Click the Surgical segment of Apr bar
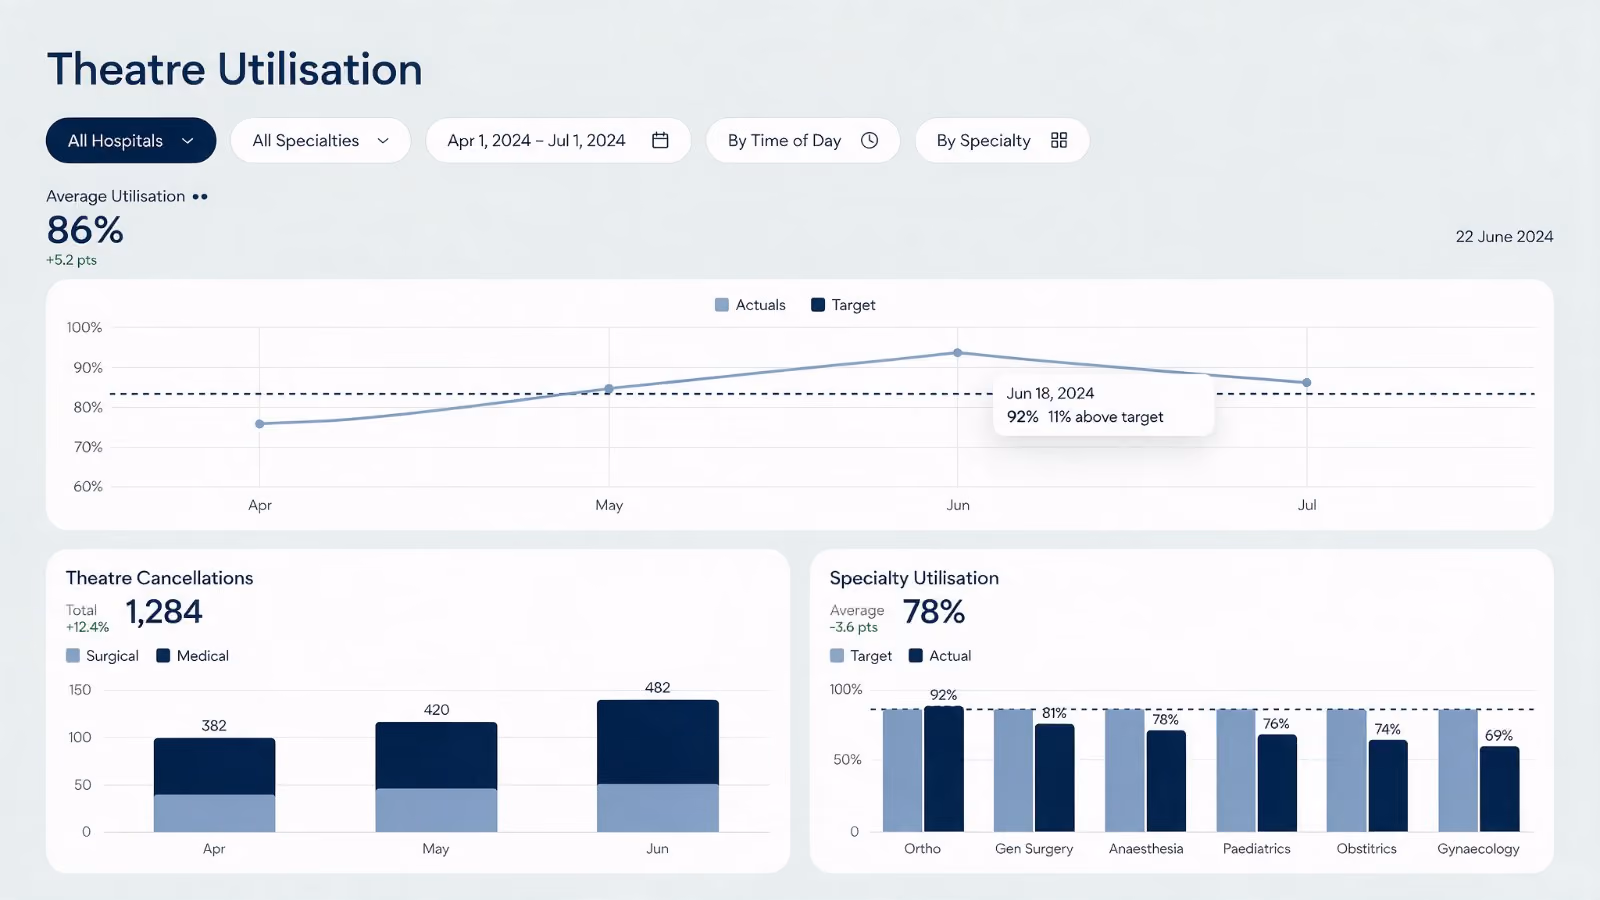Screen dimensions: 1600x900 coord(214,813)
